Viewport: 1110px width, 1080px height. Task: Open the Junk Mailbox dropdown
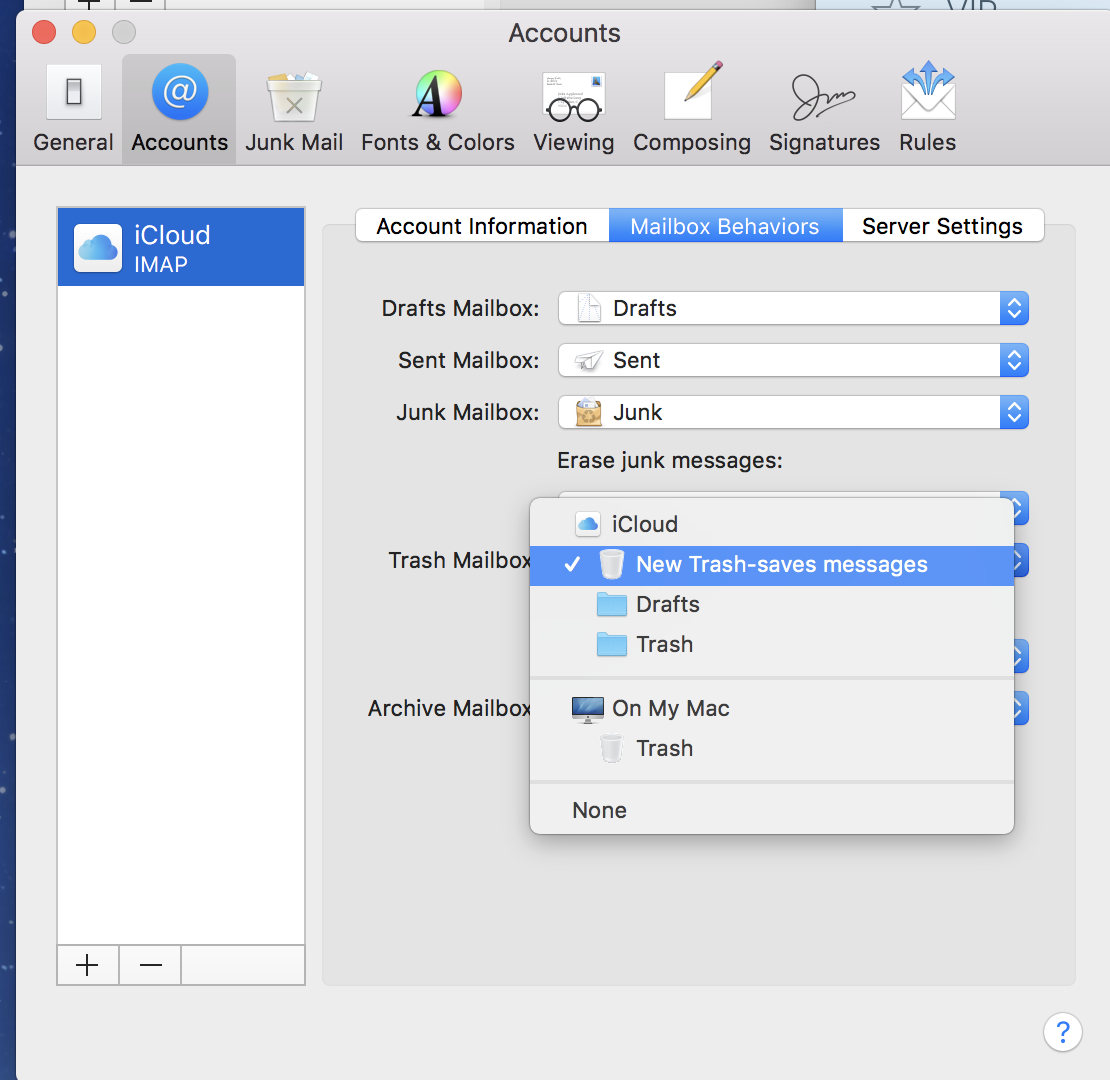coord(793,412)
